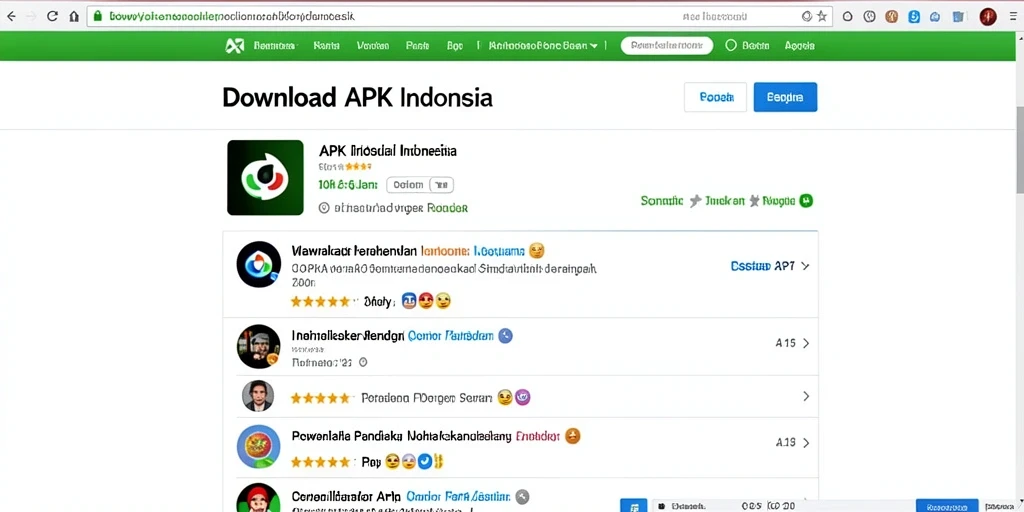Open the browser hamburger menu
Screen dimensions: 1024x512
pyautogui.click(x=1013, y=16)
